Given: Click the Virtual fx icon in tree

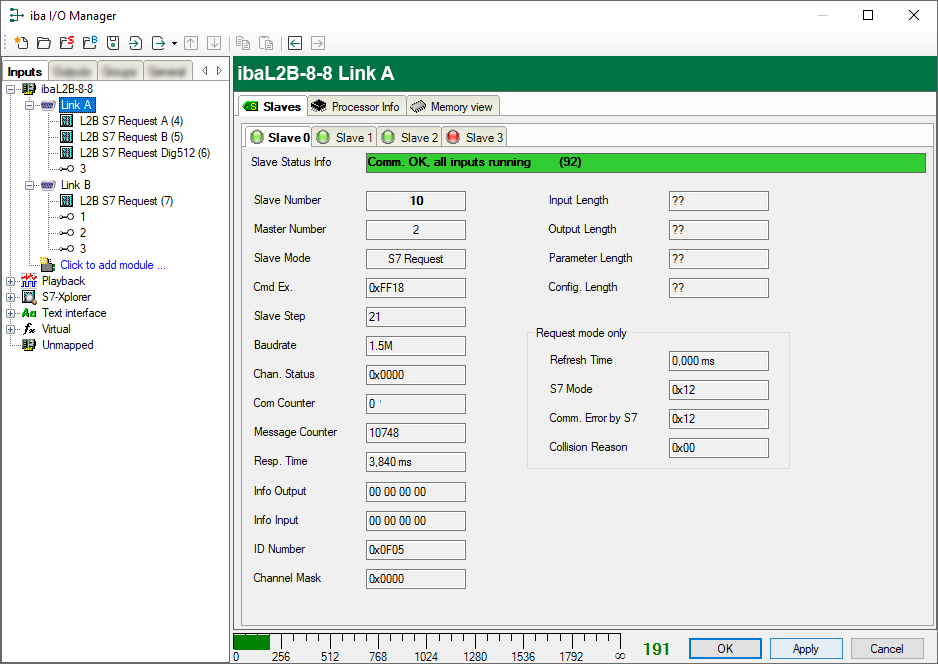Looking at the screenshot, I should tap(29, 329).
